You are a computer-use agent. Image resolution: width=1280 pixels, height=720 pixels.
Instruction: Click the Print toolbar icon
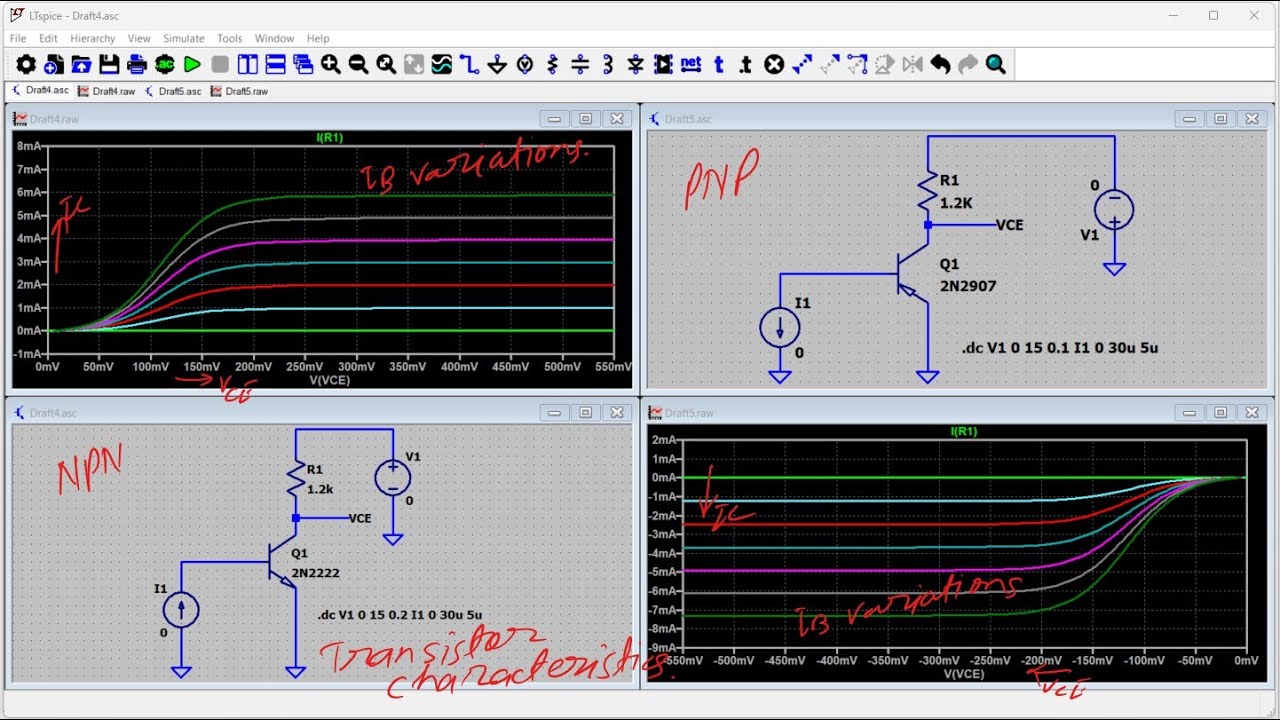click(137, 64)
